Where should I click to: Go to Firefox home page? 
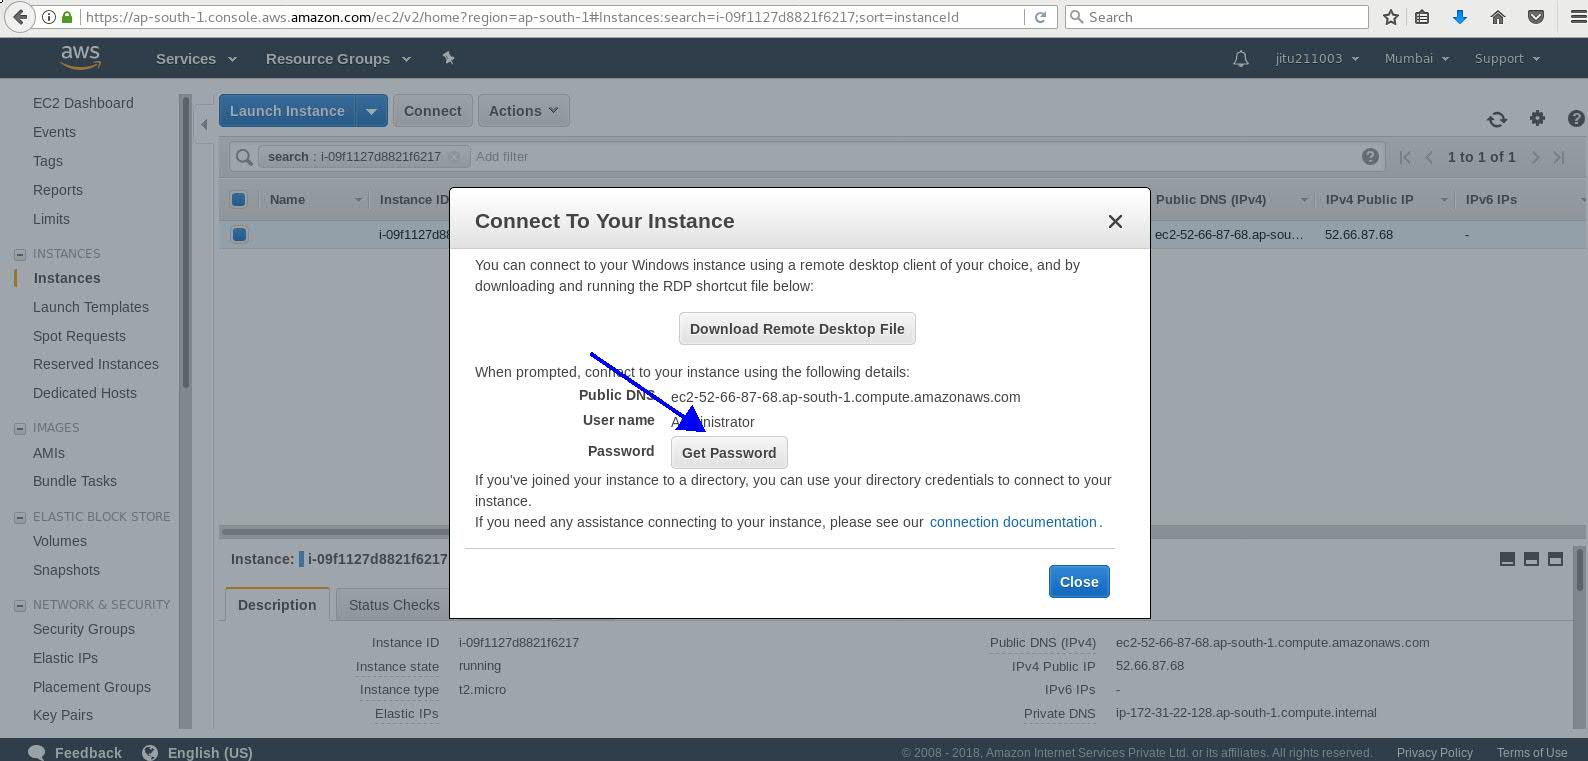pos(1497,17)
